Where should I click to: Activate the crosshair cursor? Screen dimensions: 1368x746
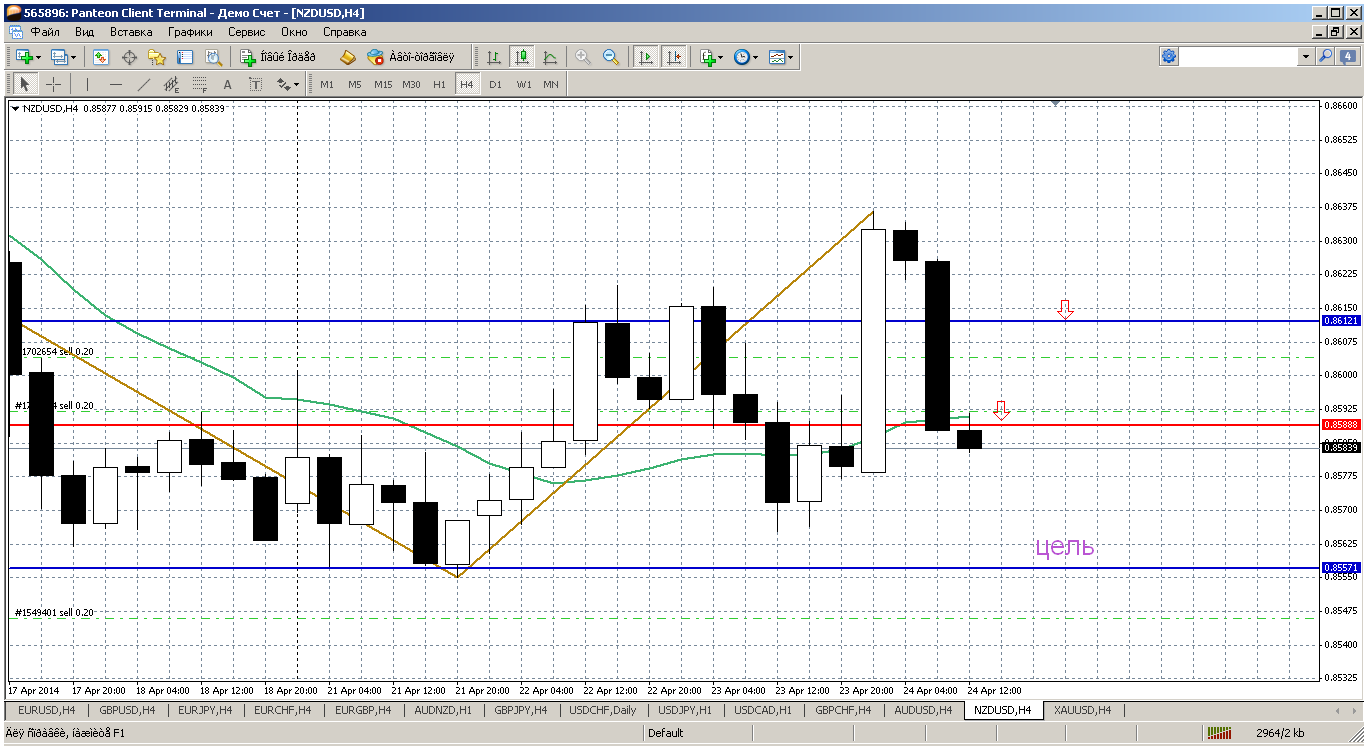coord(54,85)
